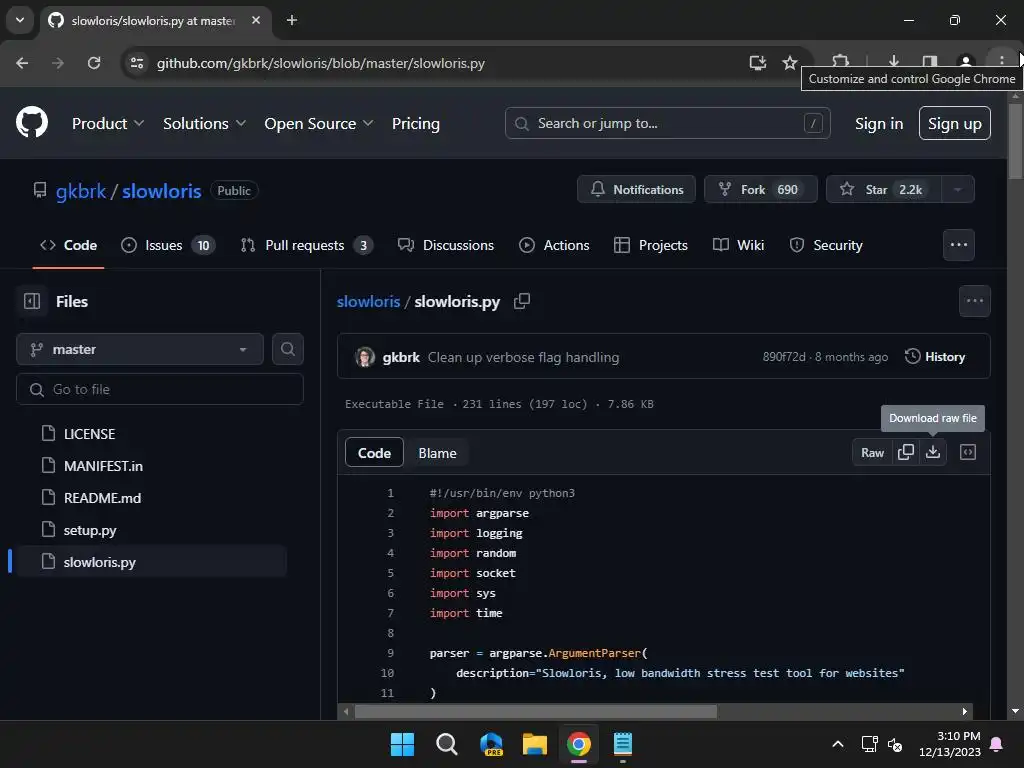The height and width of the screenshot is (768, 1024).
Task: Fork the repository
Action: click(761, 189)
